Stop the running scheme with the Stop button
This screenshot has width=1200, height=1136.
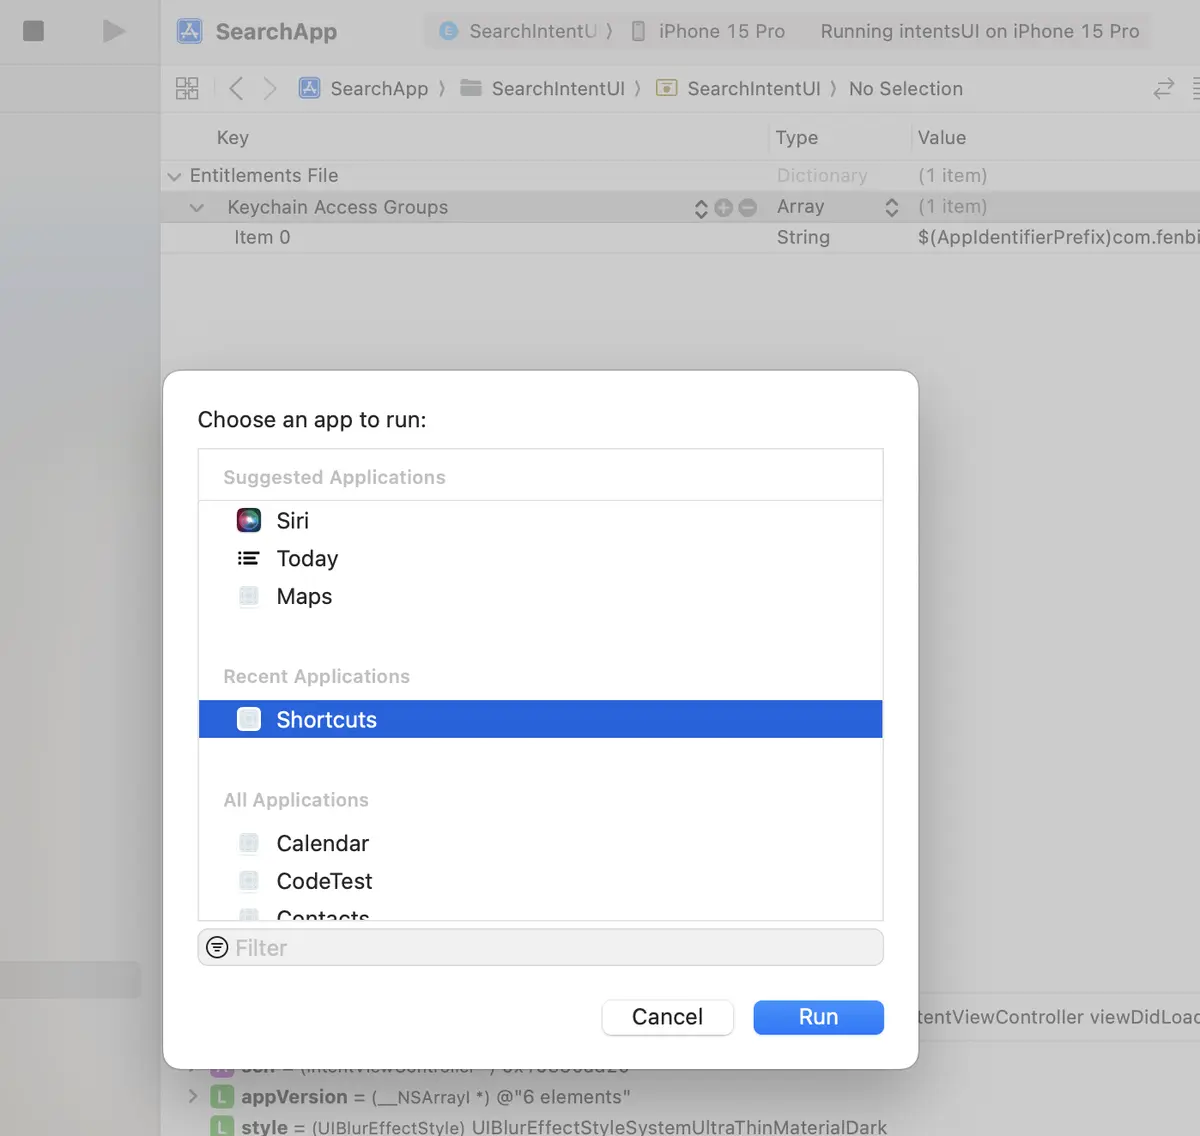pos(33,31)
